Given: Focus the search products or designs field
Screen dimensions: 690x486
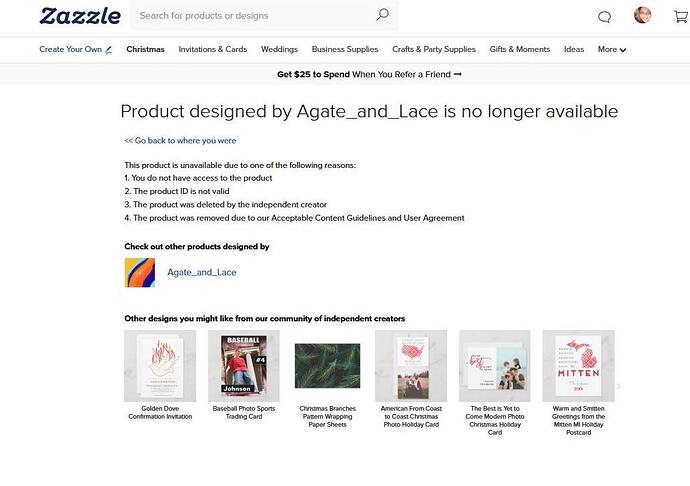Looking at the screenshot, I should pyautogui.click(x=255, y=16).
